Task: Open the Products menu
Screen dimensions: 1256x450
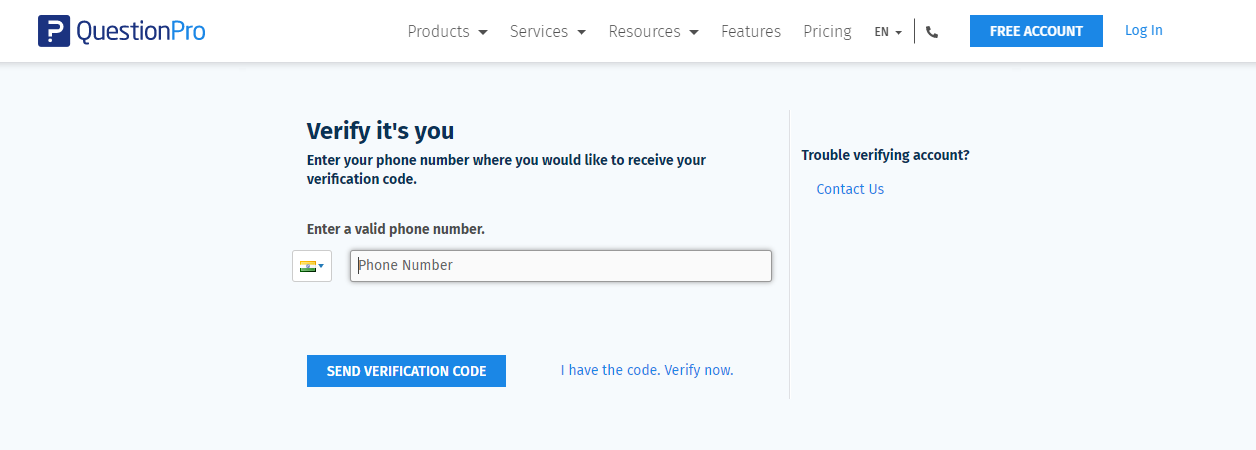Action: point(438,32)
